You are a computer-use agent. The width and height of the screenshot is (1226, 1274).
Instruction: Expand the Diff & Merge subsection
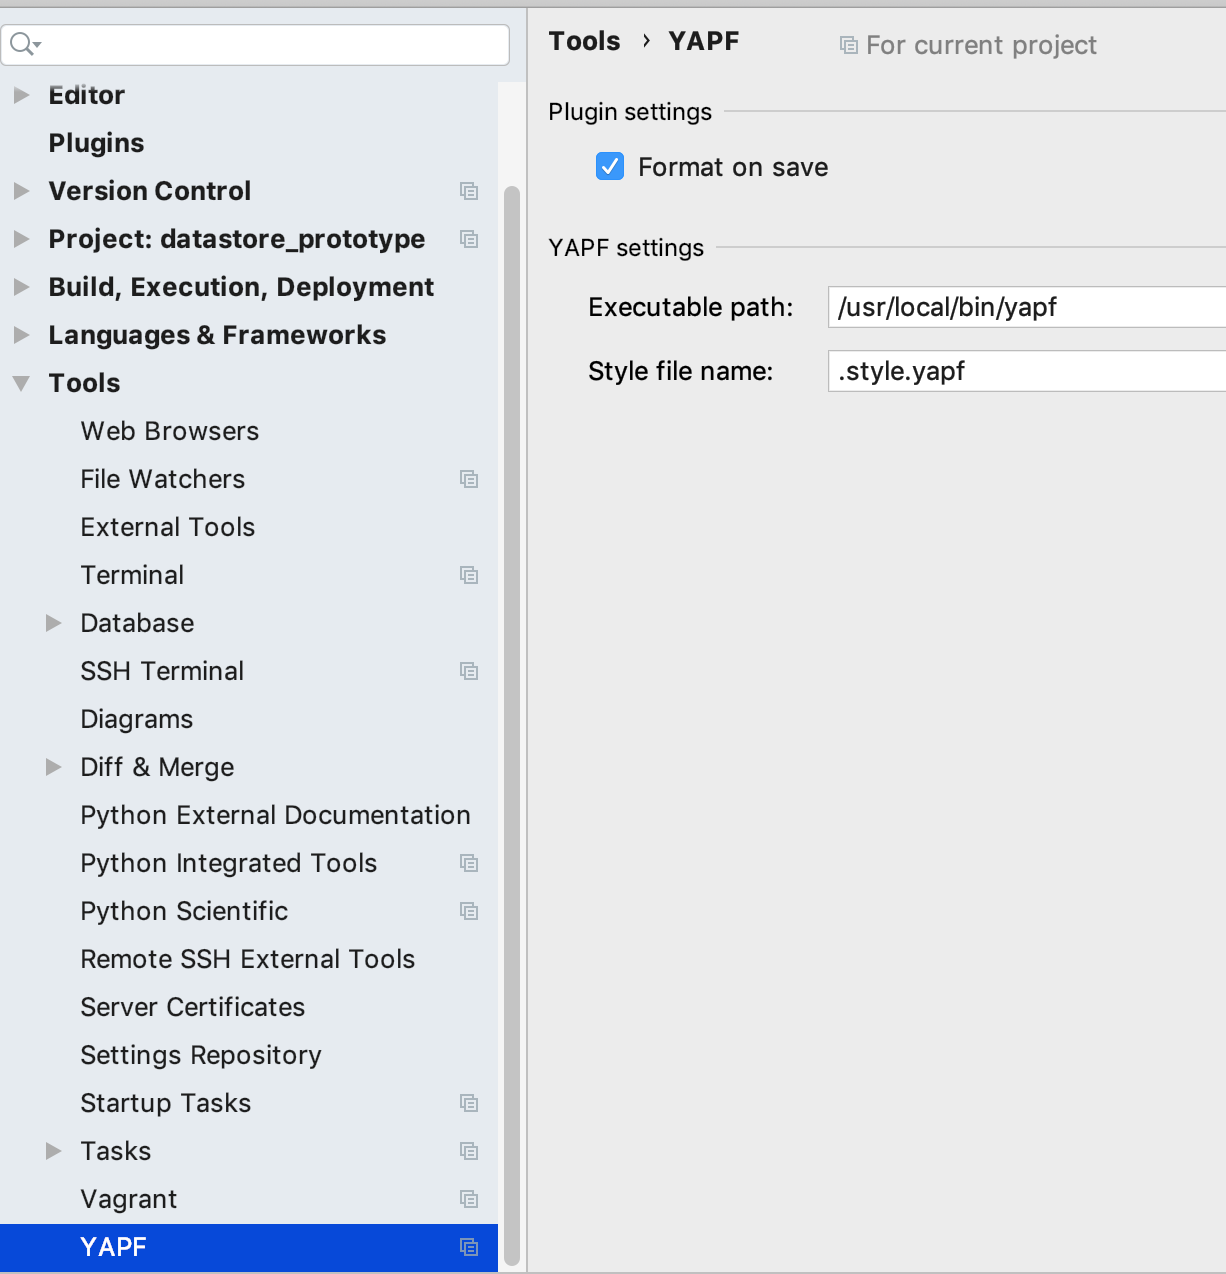click(x=53, y=767)
